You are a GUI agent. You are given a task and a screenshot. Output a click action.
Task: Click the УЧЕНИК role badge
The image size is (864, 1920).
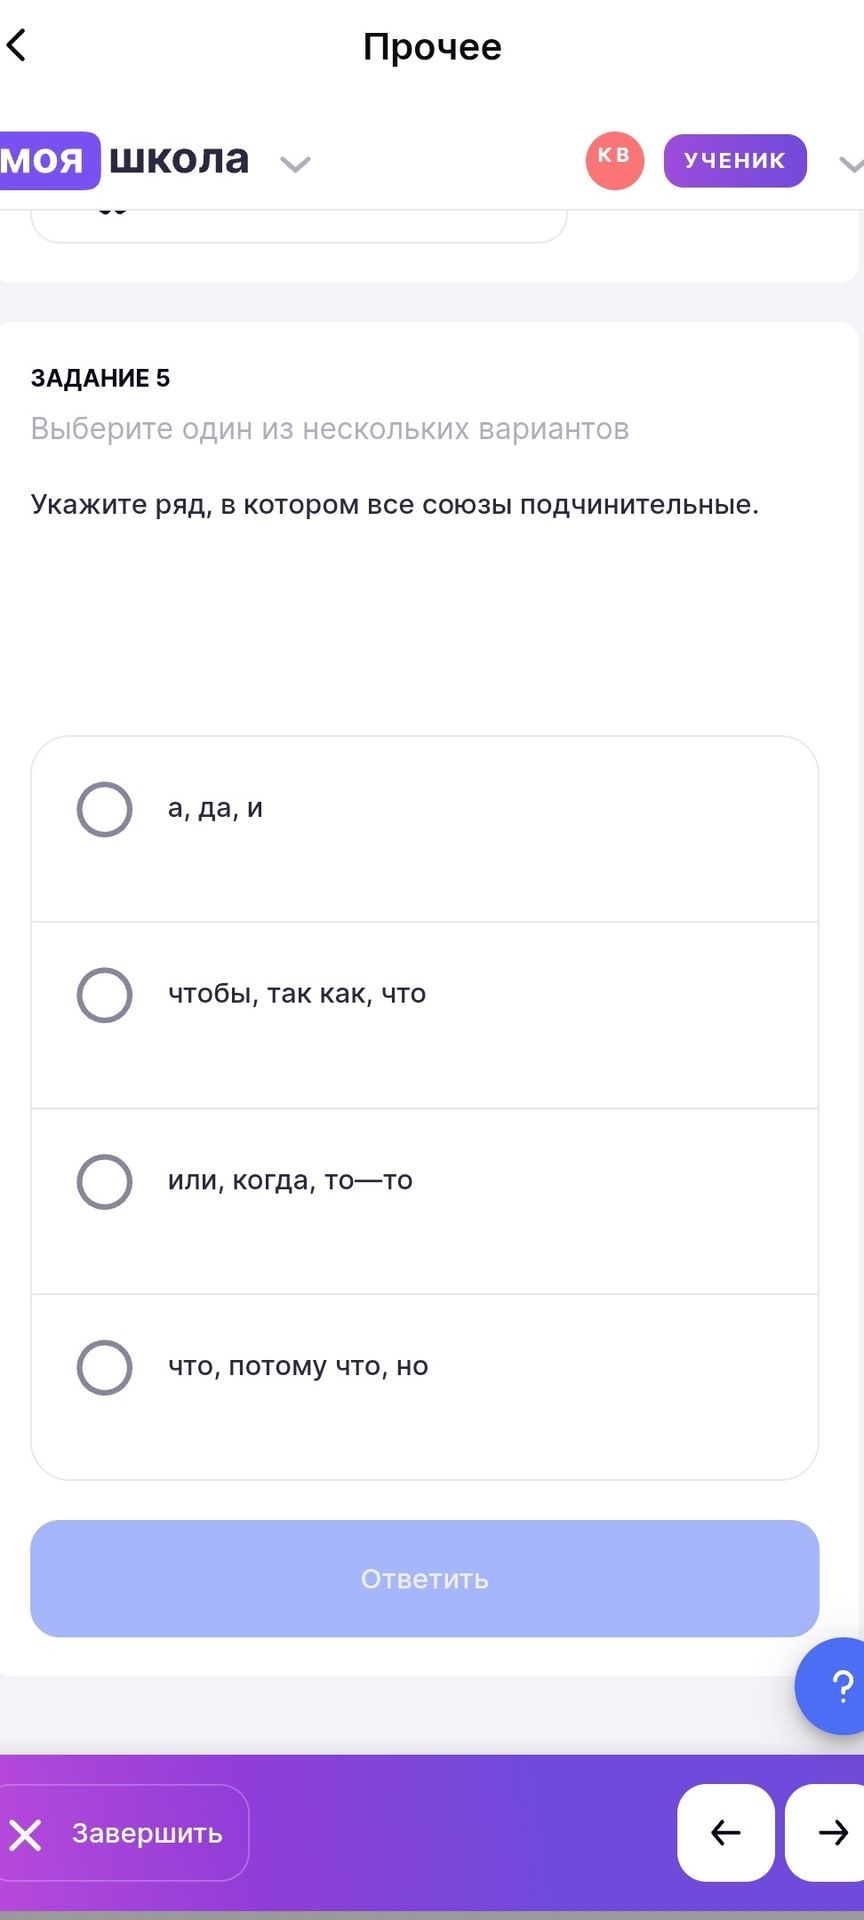click(x=735, y=160)
